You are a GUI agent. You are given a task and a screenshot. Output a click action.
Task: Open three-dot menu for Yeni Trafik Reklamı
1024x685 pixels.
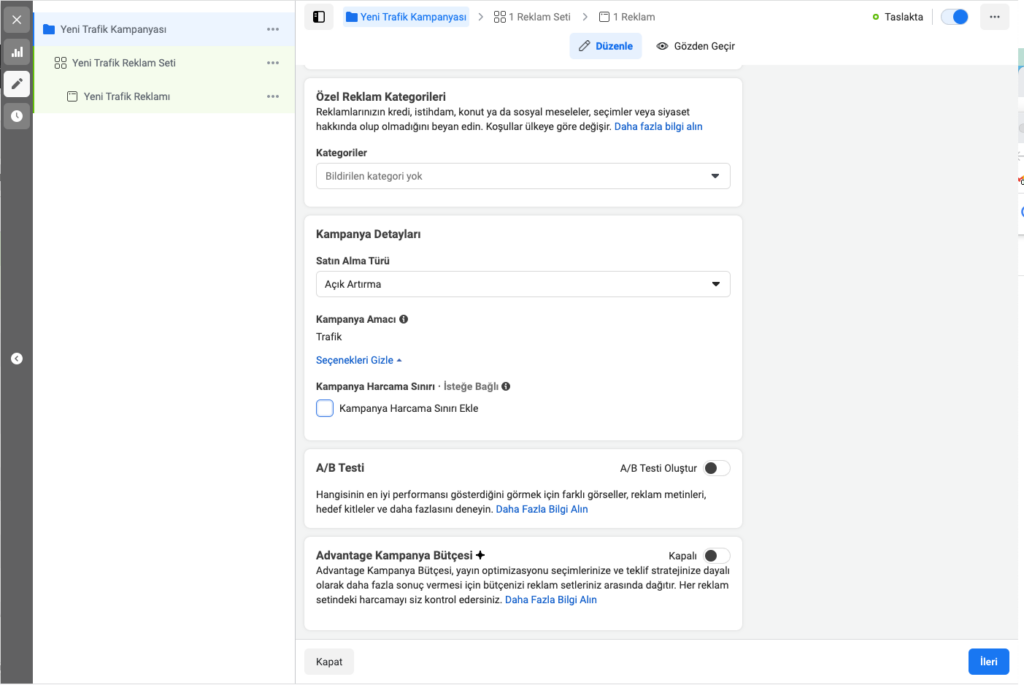pos(273,96)
